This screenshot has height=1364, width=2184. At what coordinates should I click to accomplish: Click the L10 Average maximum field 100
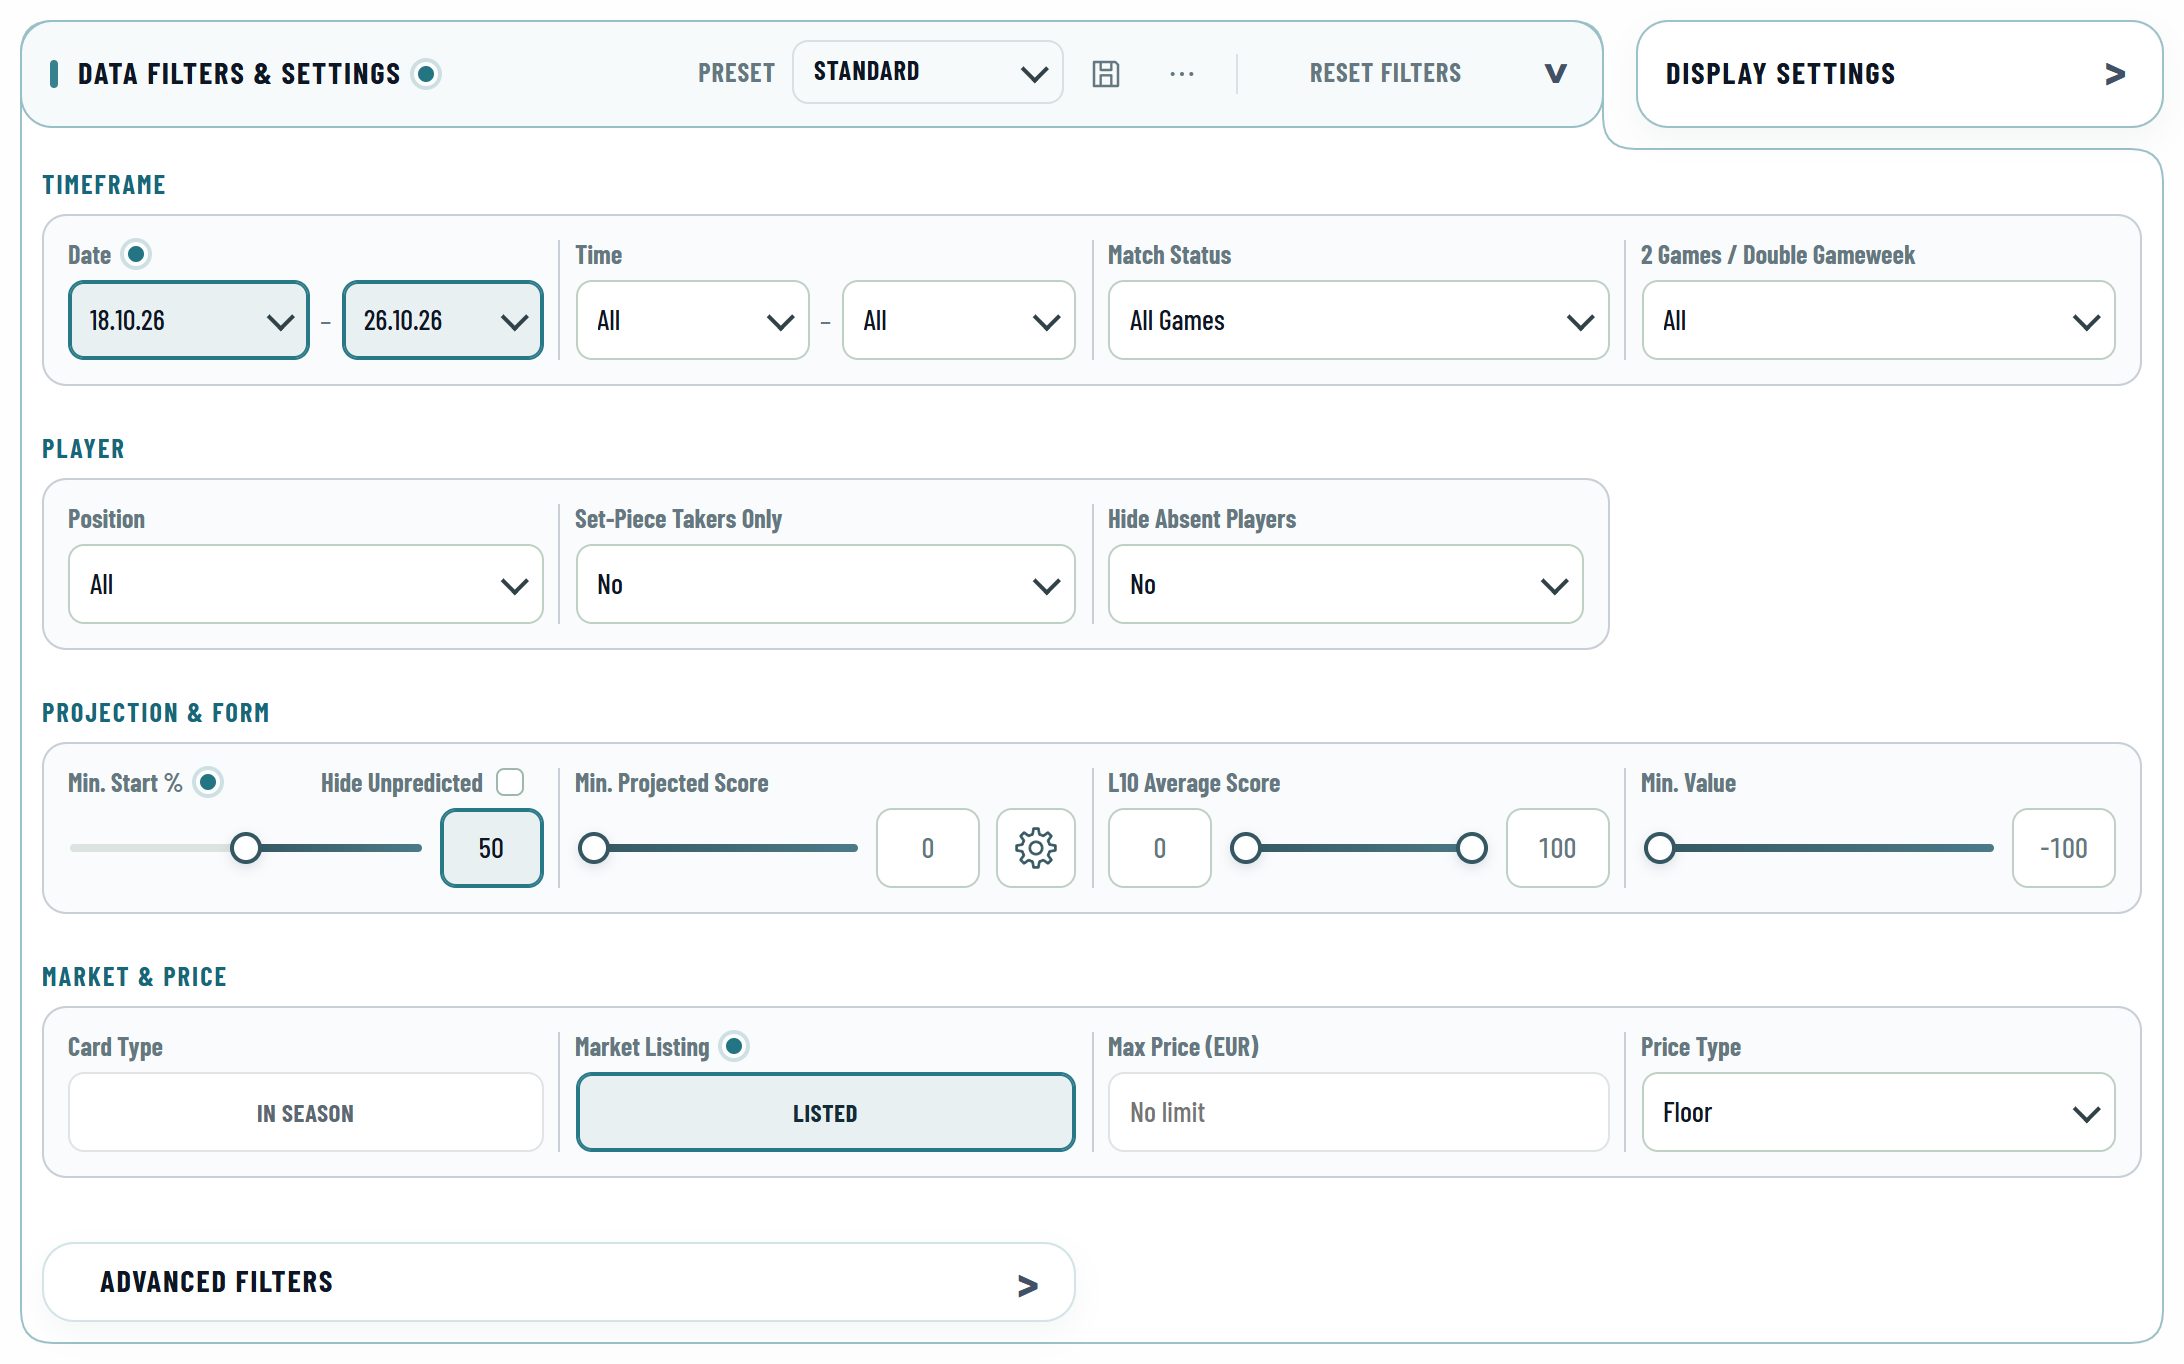click(1557, 848)
